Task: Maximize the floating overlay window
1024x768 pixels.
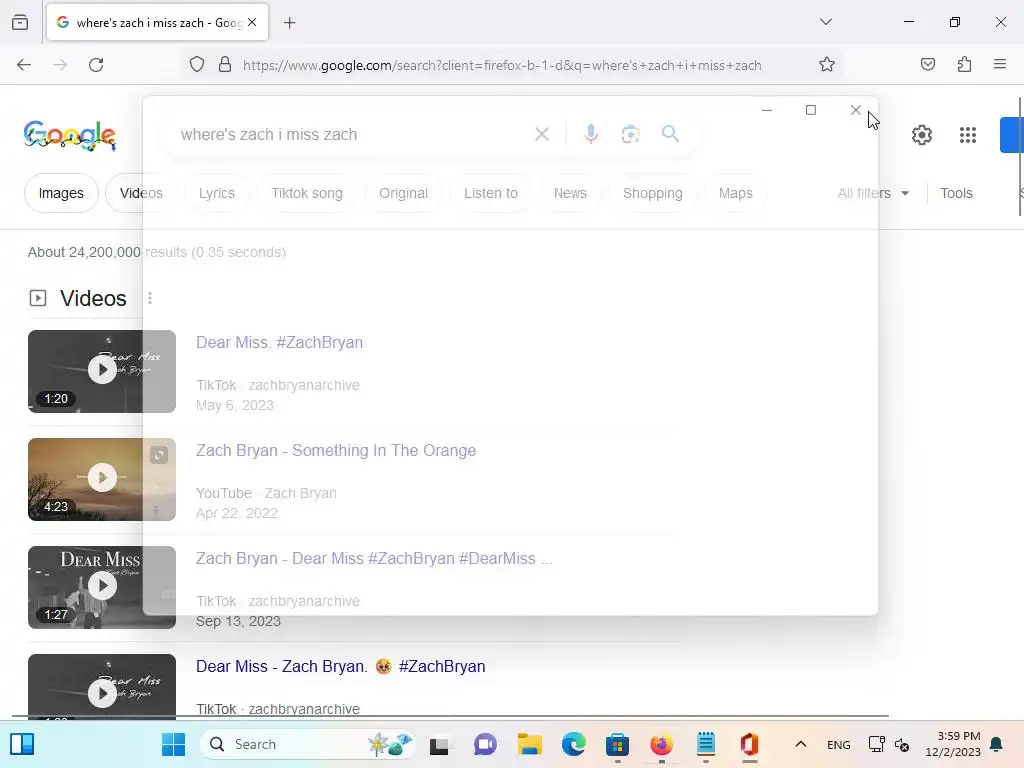Action: (810, 110)
